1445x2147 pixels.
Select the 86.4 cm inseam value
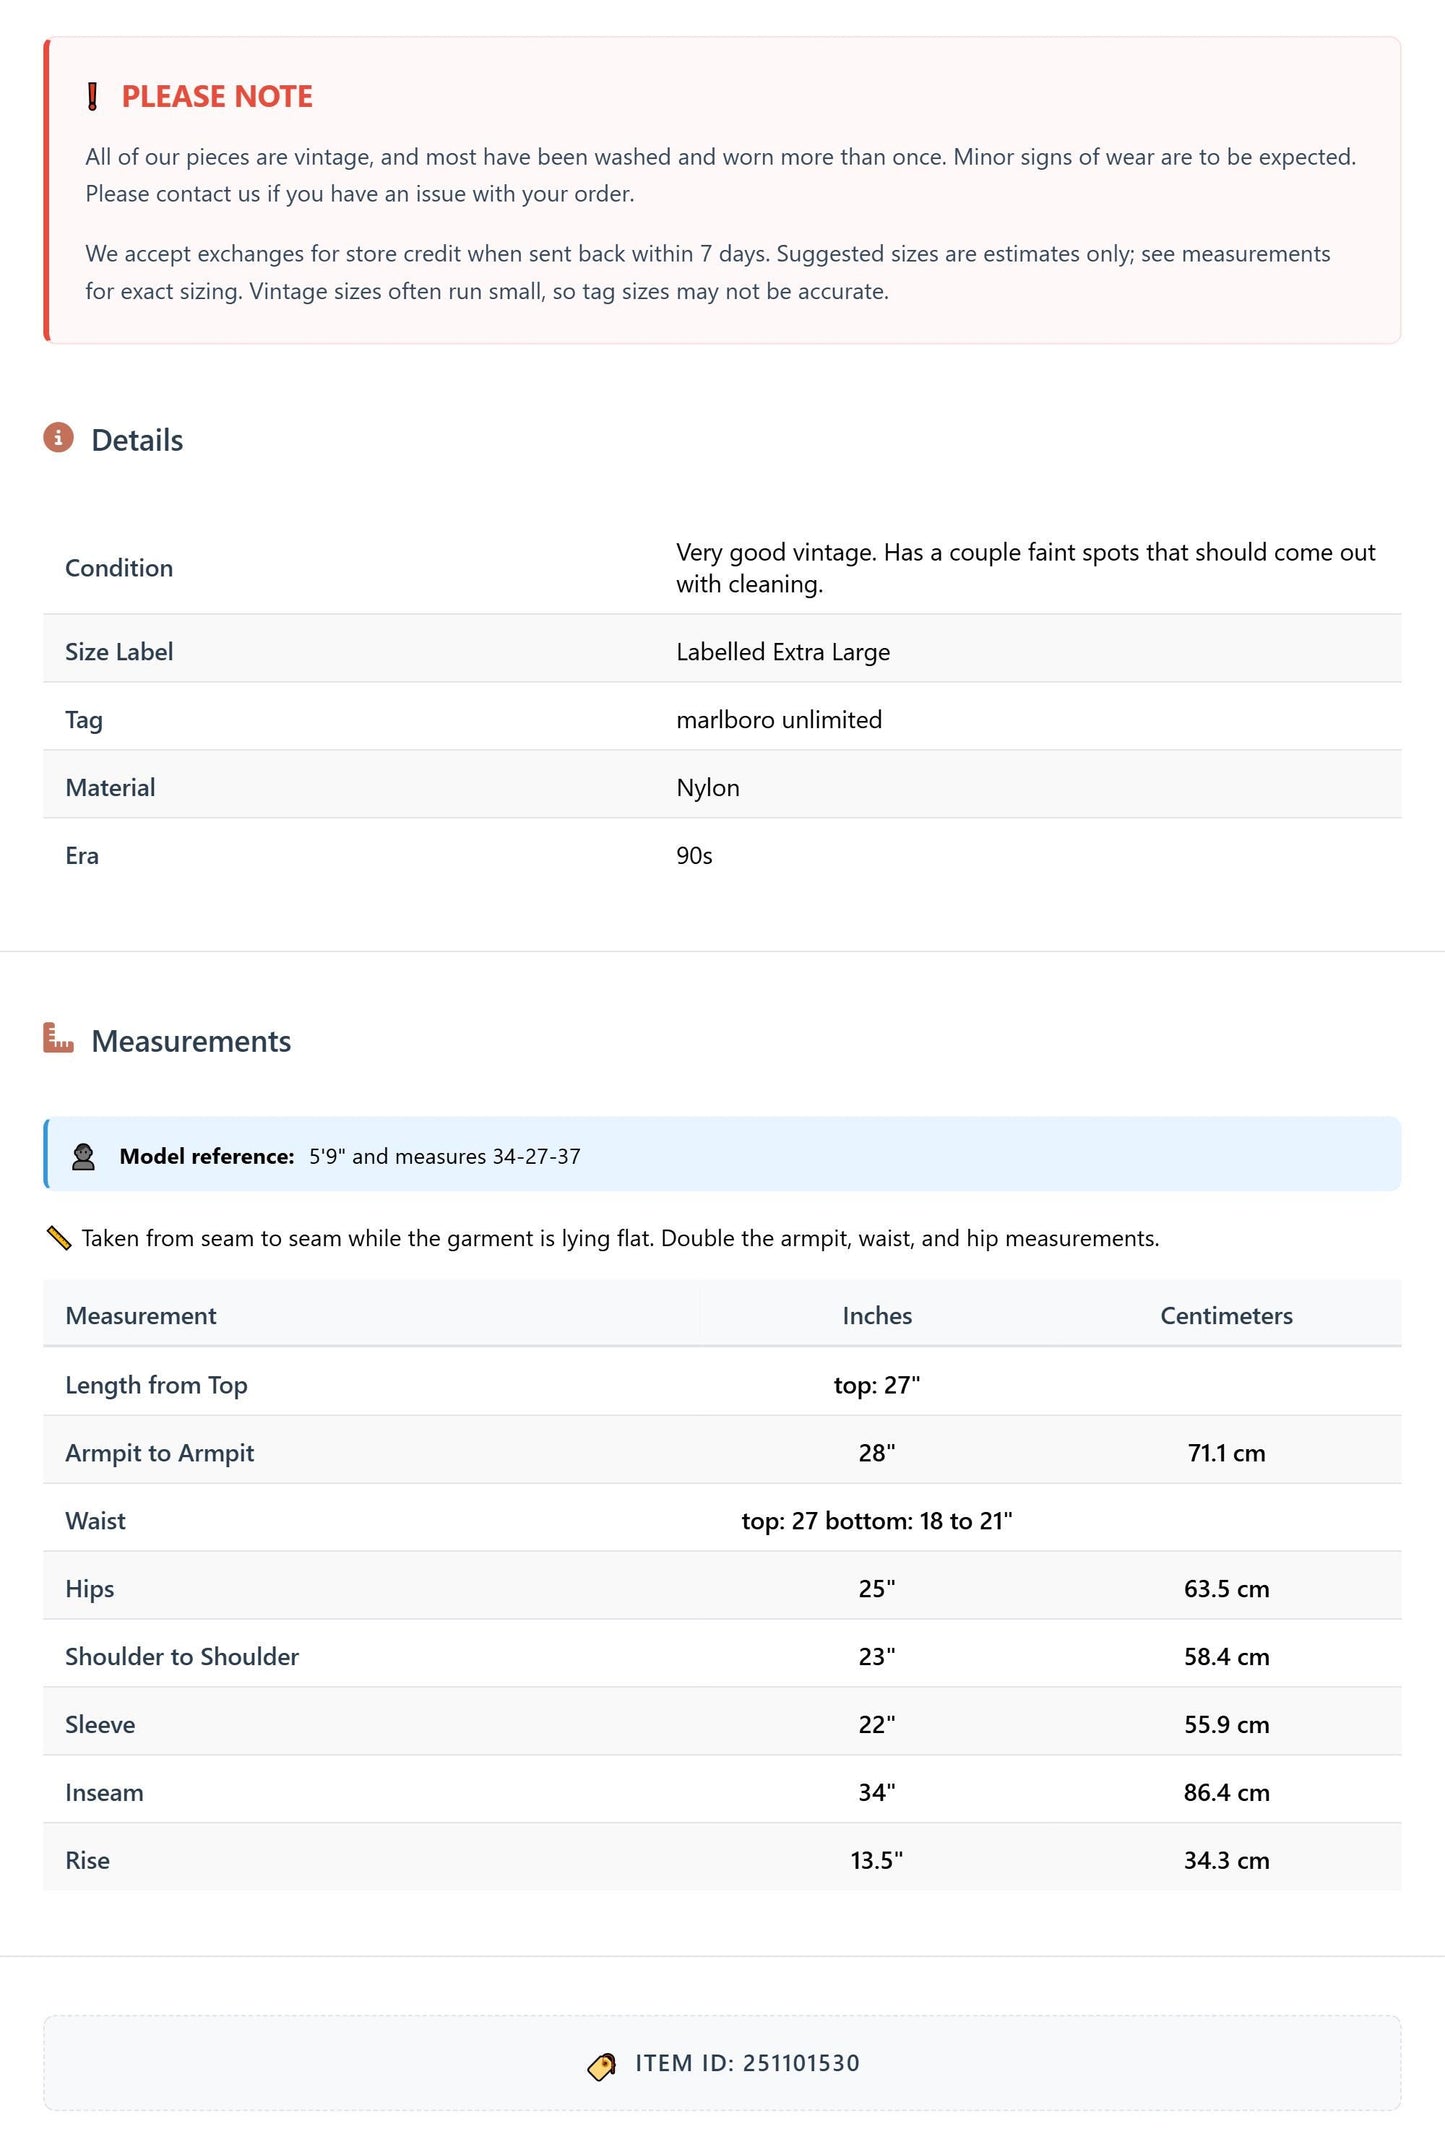click(x=1226, y=1793)
